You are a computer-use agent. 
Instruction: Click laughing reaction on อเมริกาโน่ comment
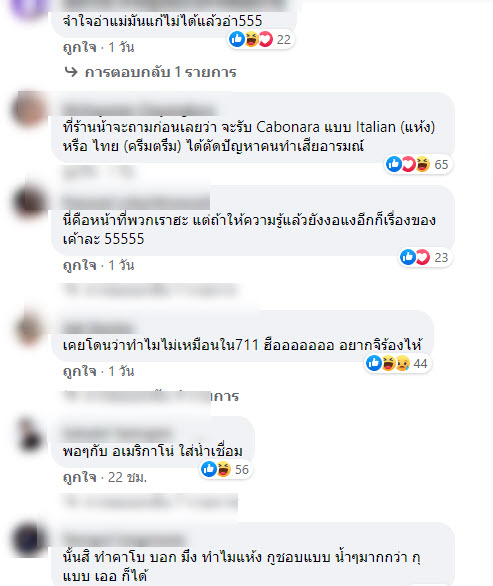tap(224, 469)
